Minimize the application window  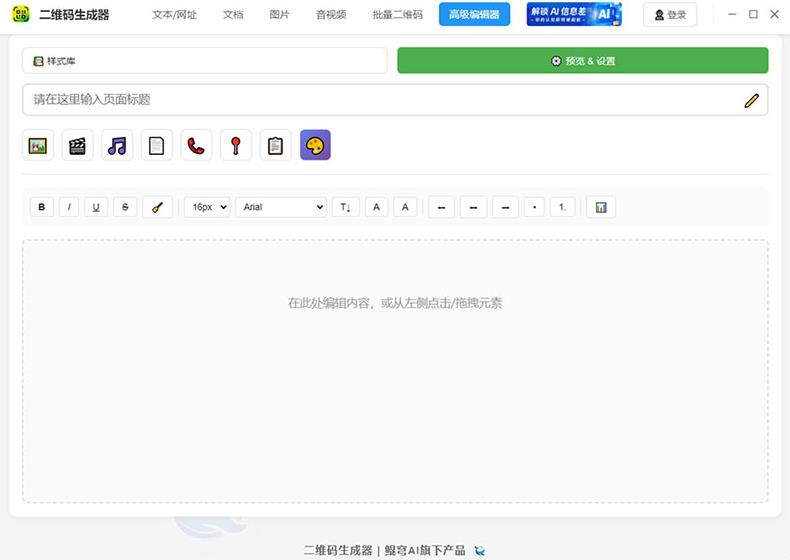point(732,14)
